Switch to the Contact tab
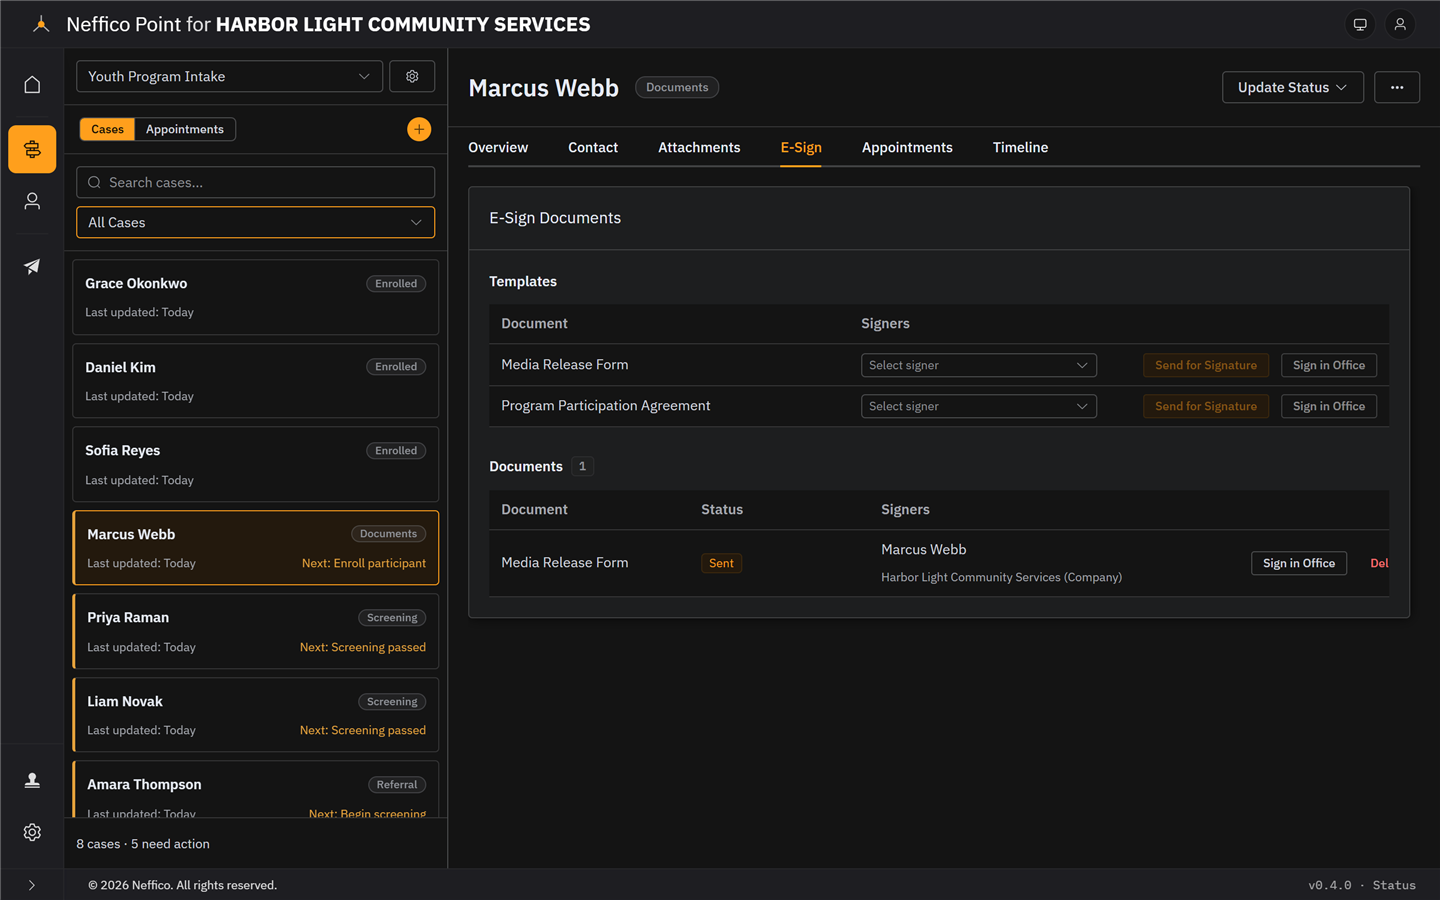 593,147
